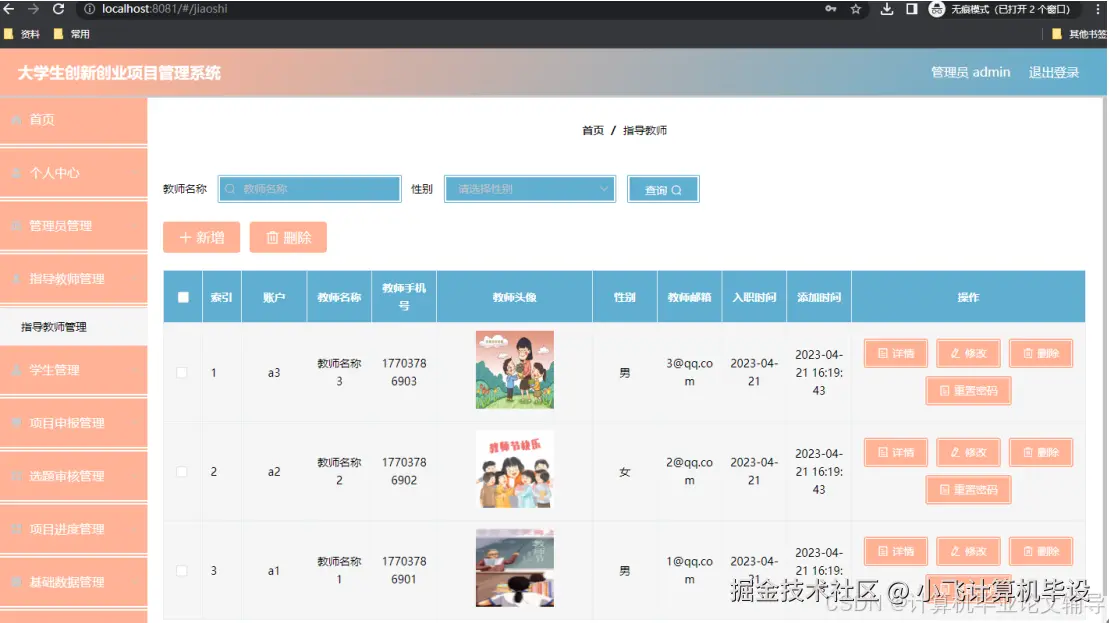
Task: Check the row checkbox for account a3
Action: (x=182, y=373)
